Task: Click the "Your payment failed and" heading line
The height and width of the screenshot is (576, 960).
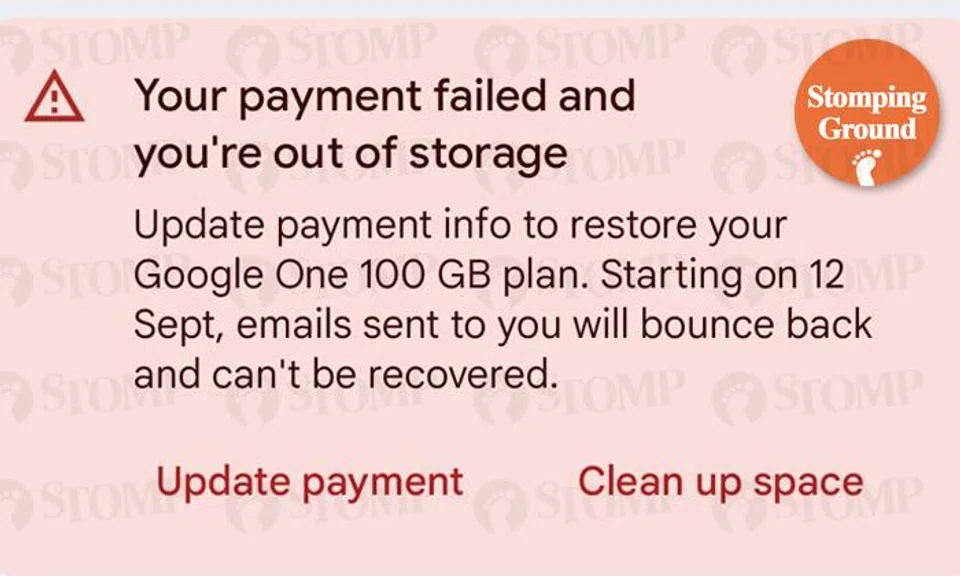Action: tap(385, 97)
